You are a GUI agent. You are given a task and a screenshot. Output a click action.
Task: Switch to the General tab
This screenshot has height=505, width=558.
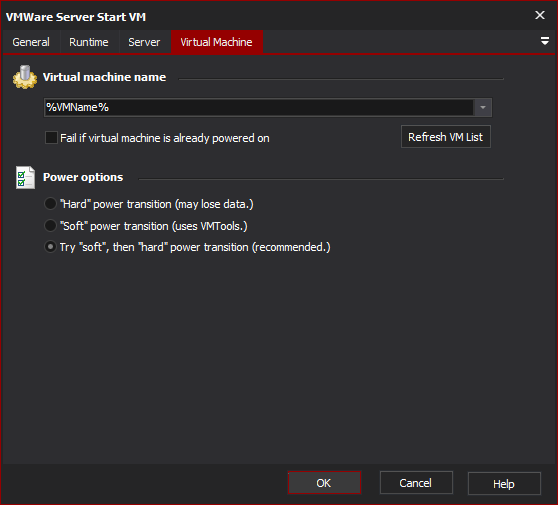(x=31, y=42)
